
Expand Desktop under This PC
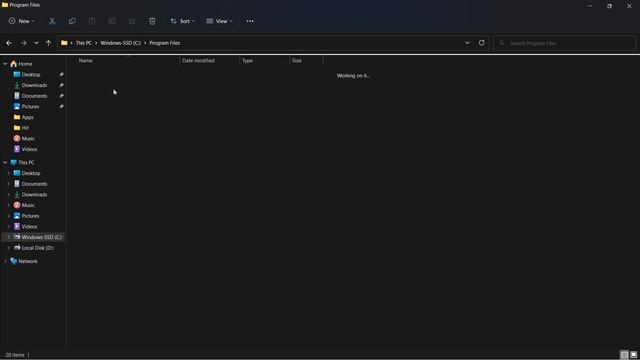pyautogui.click(x=9, y=173)
